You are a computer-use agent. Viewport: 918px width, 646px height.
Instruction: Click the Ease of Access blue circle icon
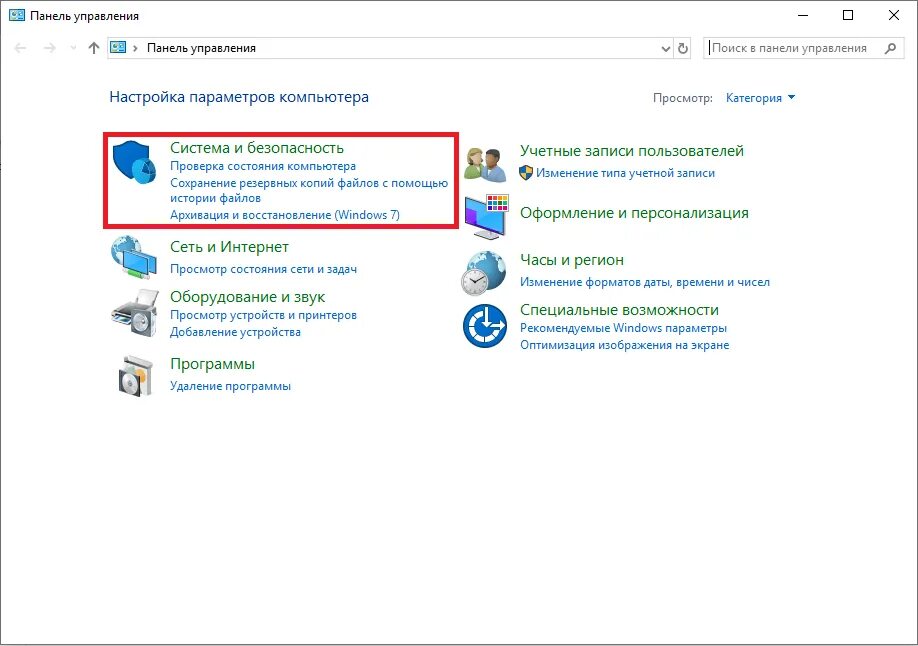click(x=485, y=326)
